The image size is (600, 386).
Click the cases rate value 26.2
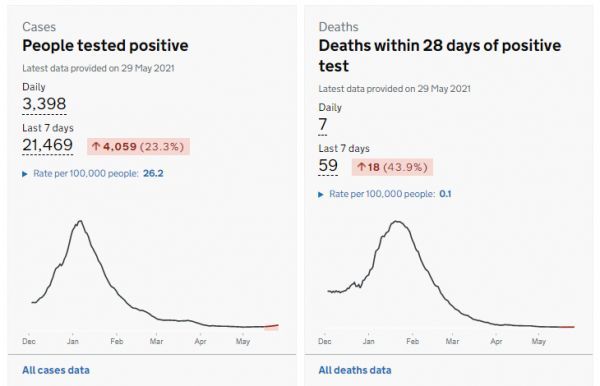tap(153, 174)
